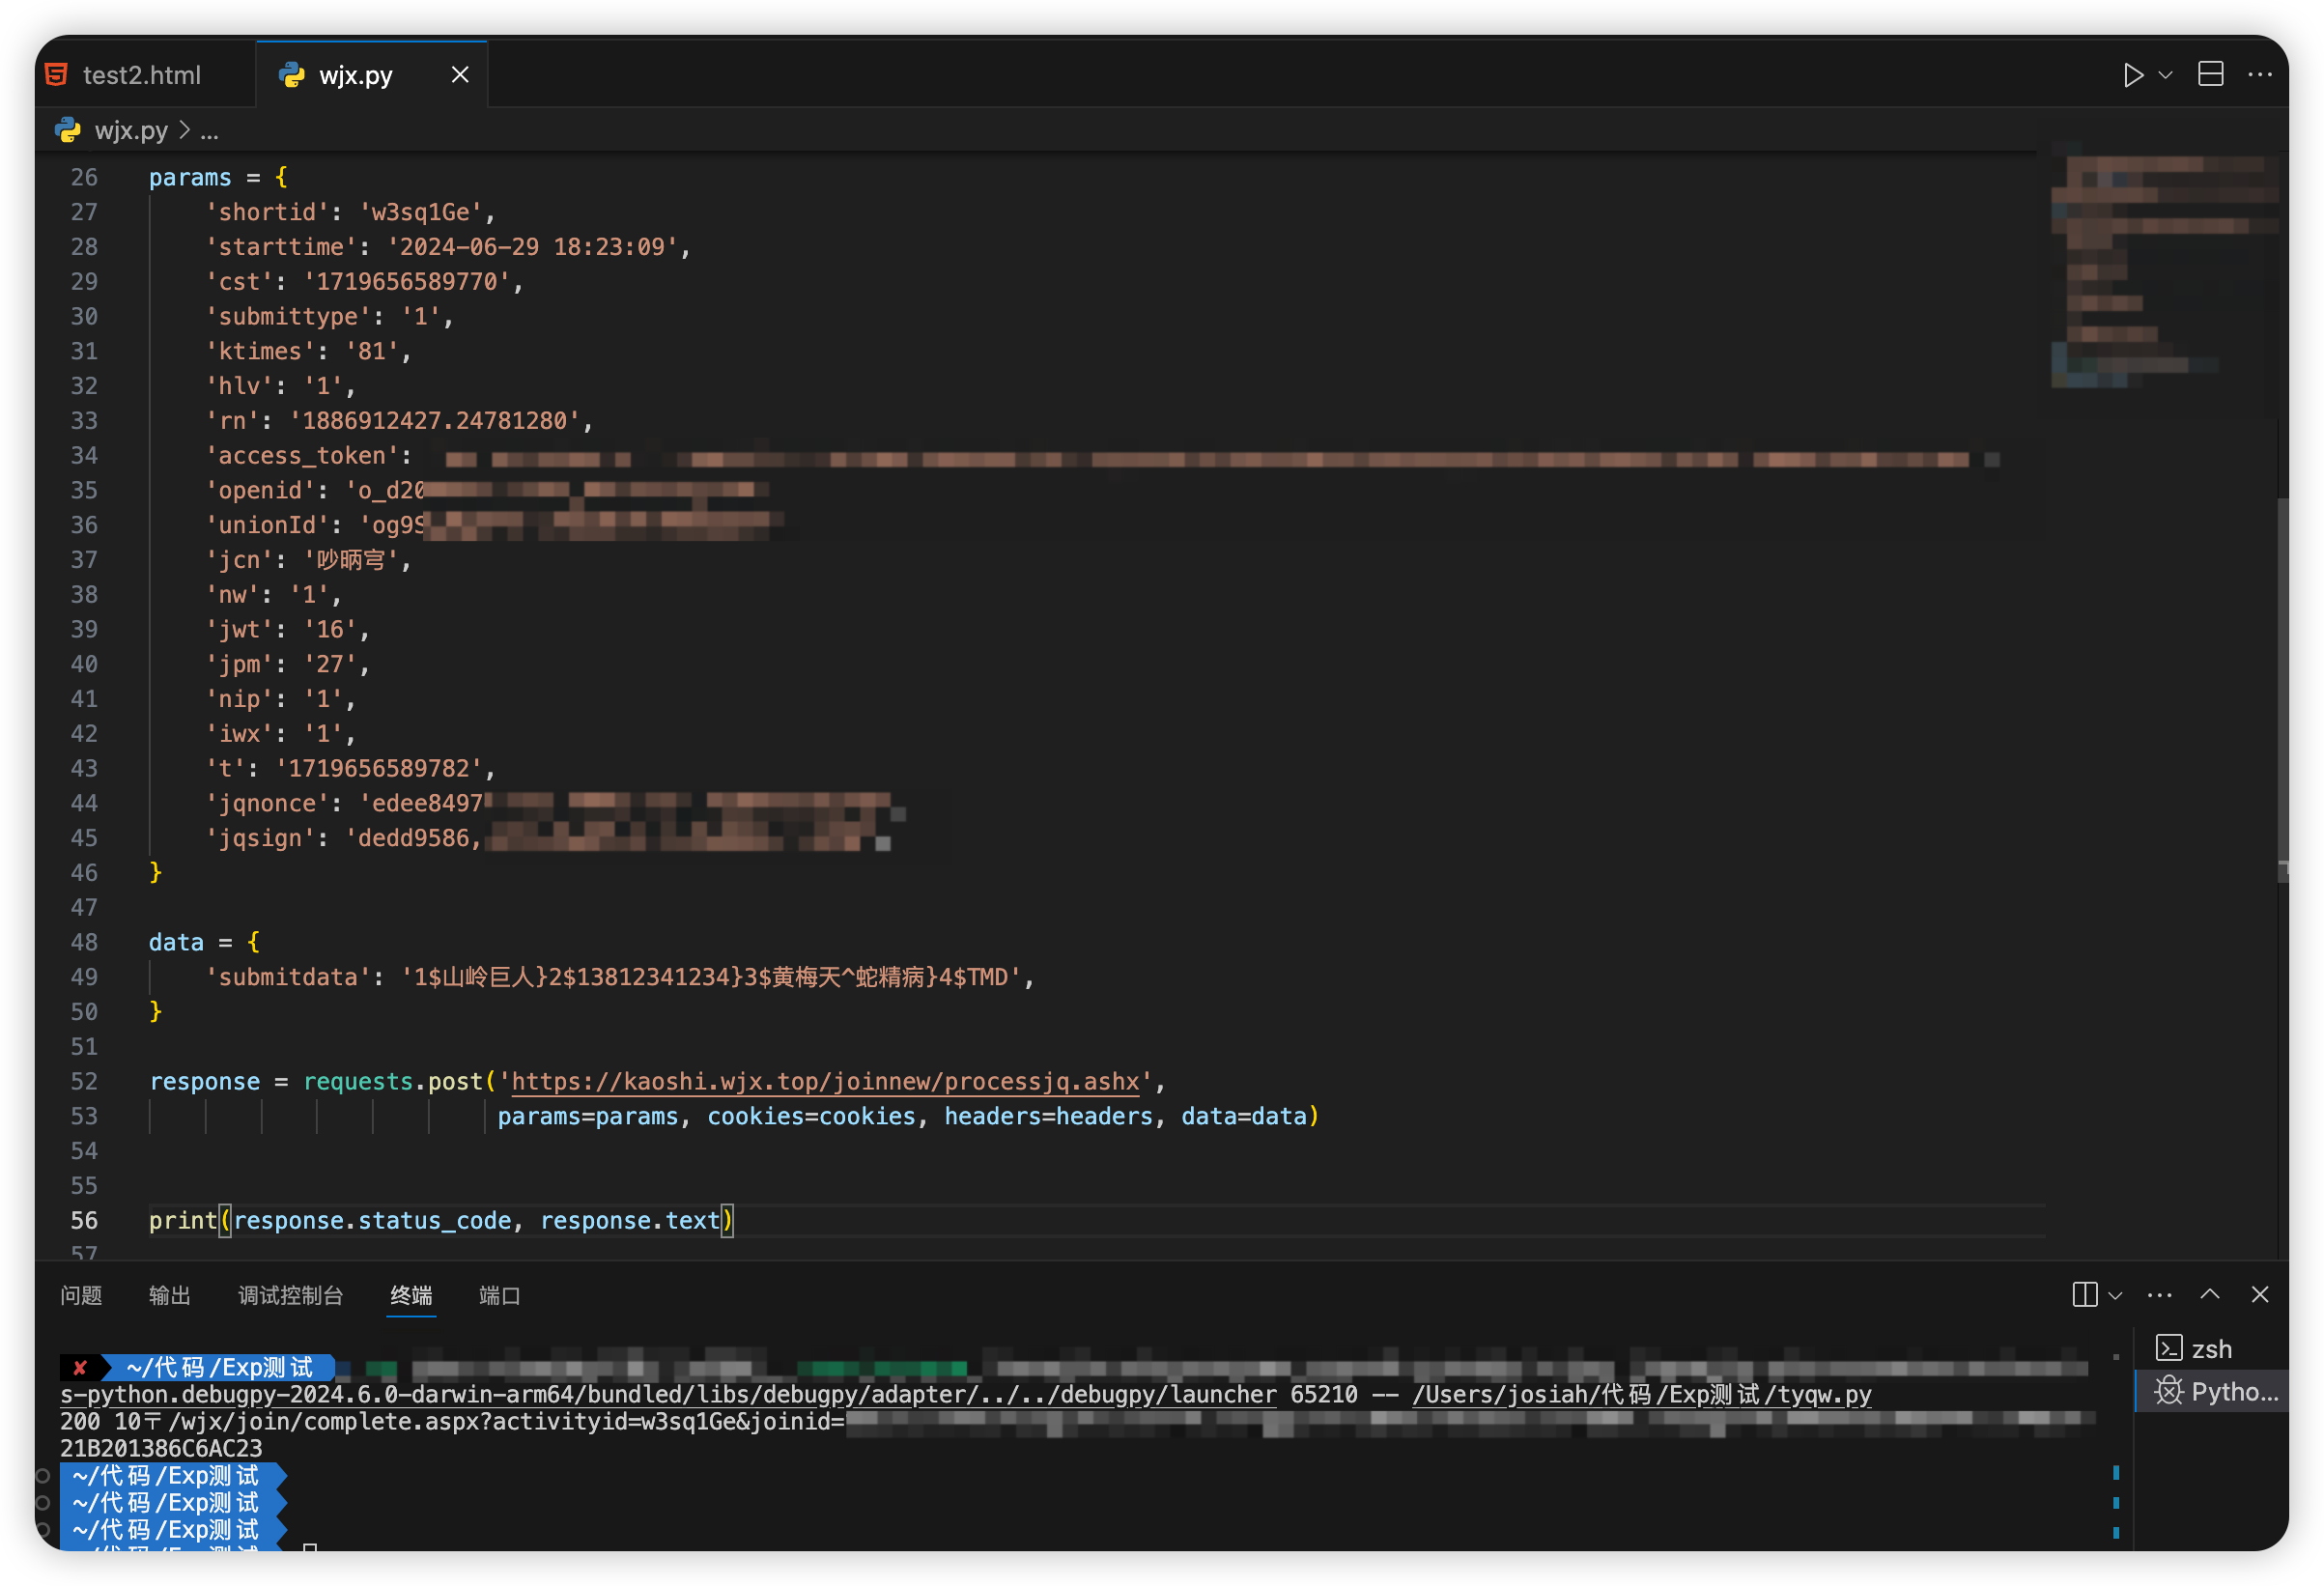
Task: Open editor more actions ellipsis
Action: 2259,75
